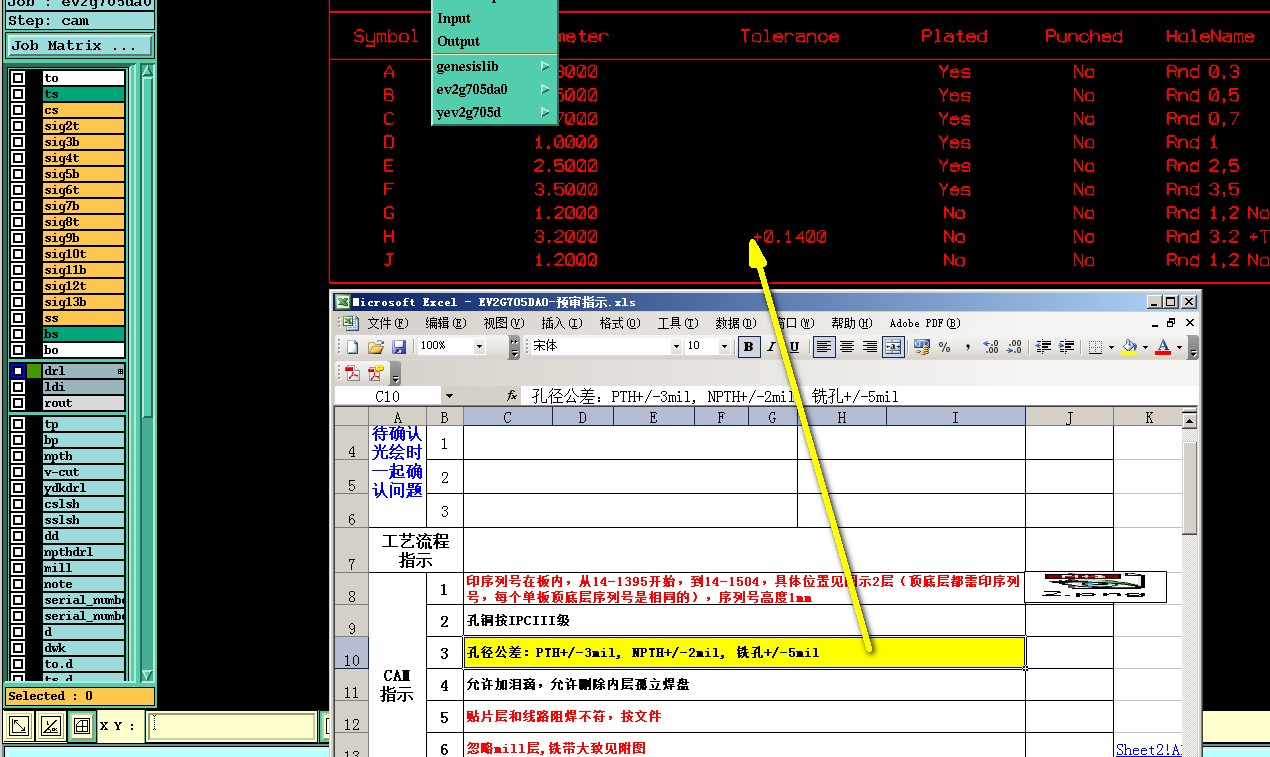Click the Borders icon in Excel
The height and width of the screenshot is (757, 1270).
point(1095,347)
